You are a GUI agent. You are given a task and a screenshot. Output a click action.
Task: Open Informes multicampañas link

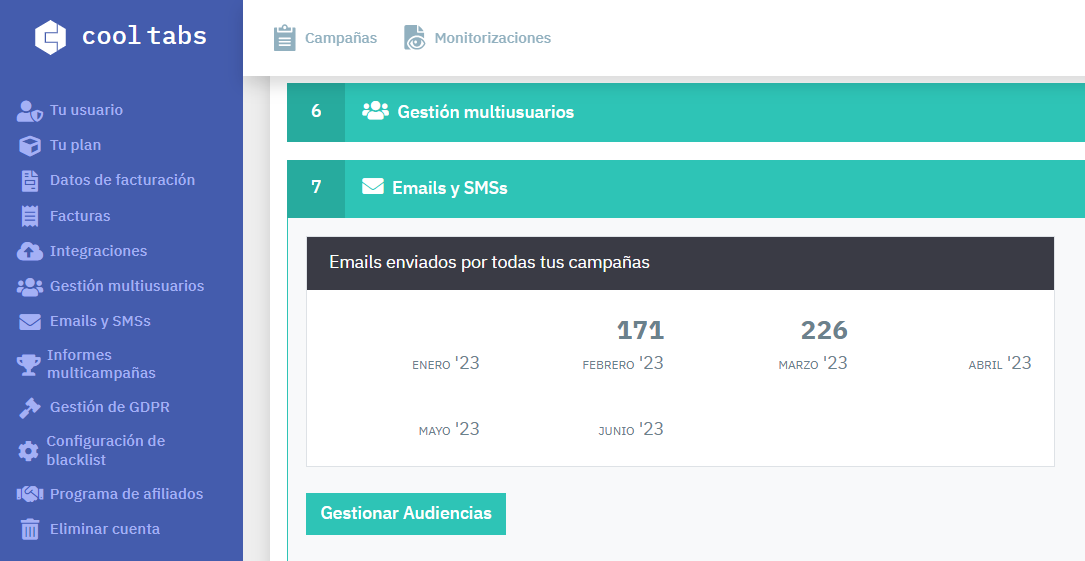101,364
